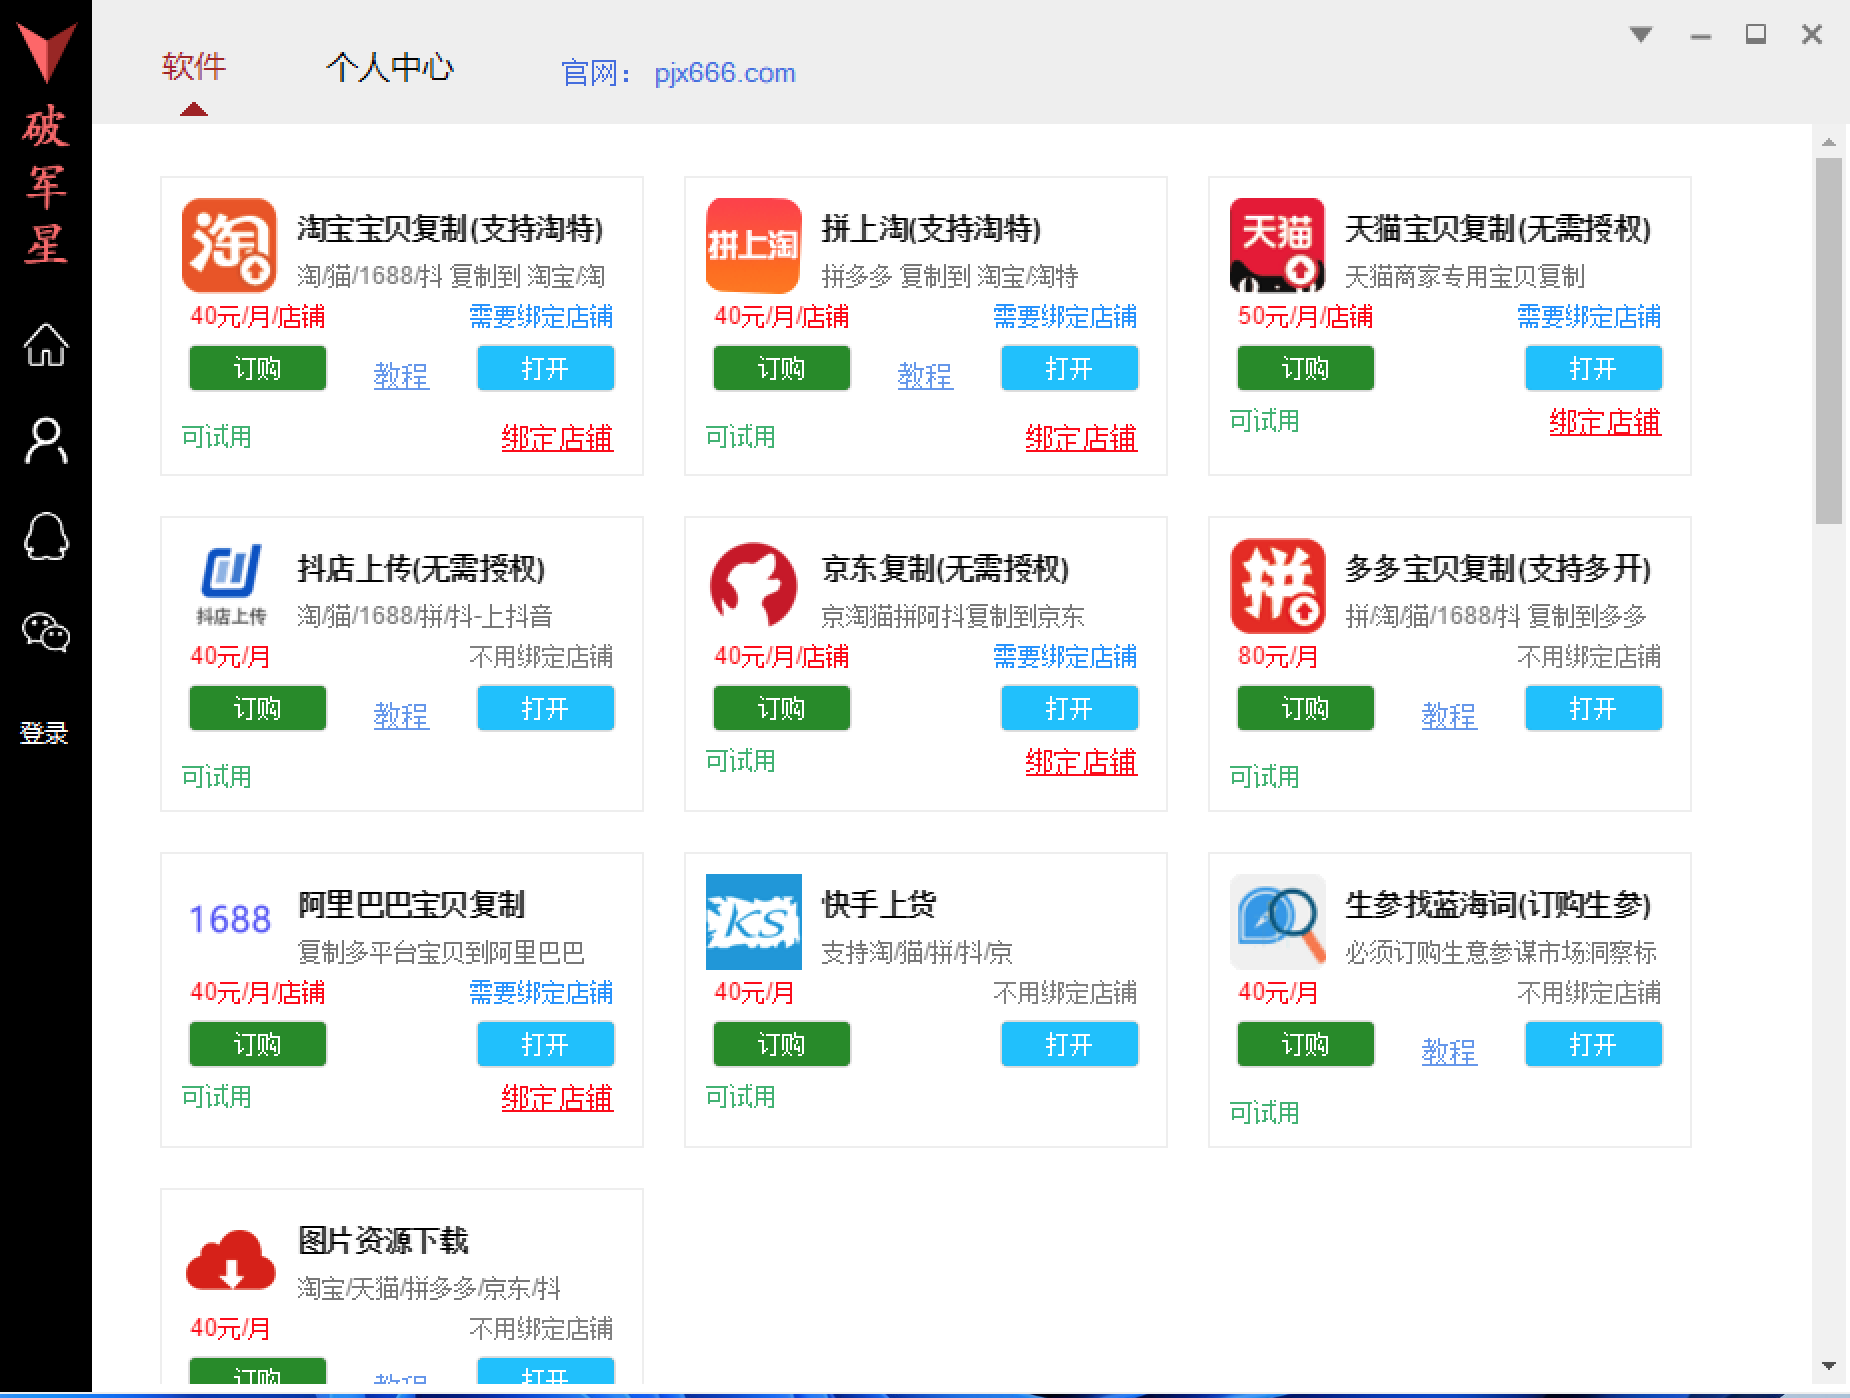
Task: Open the title bar dropdown triangle menu
Action: (x=1641, y=35)
